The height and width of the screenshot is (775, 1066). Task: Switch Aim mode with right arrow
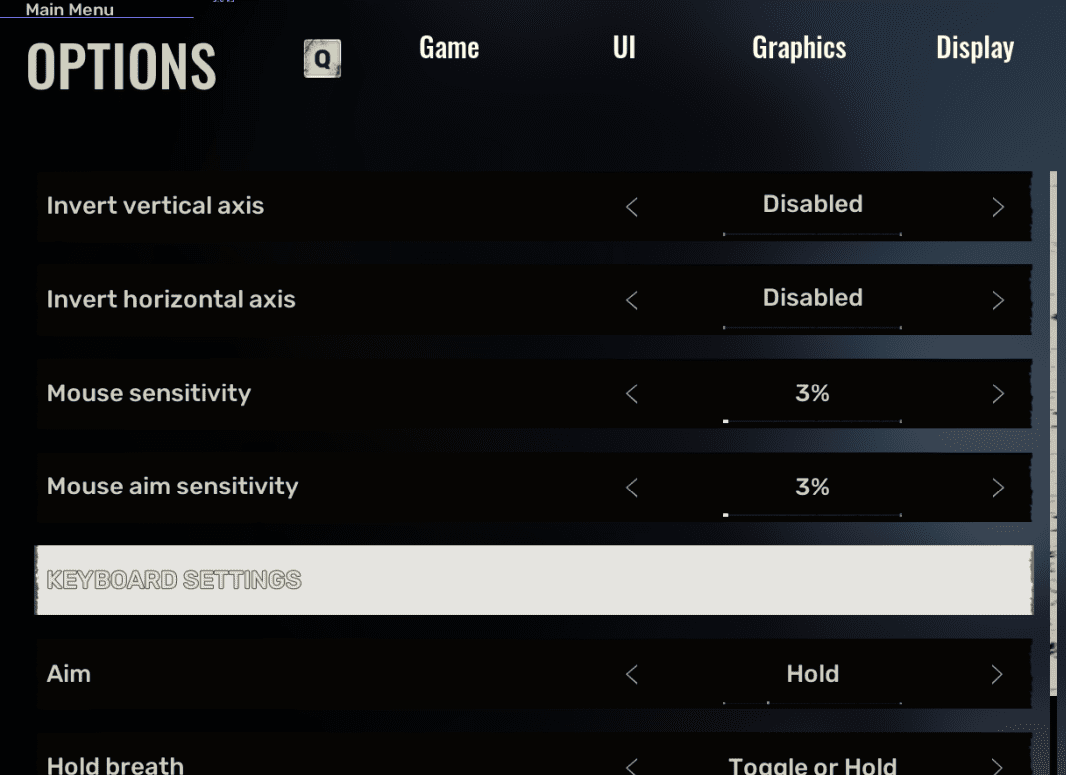pyautogui.click(x=997, y=675)
